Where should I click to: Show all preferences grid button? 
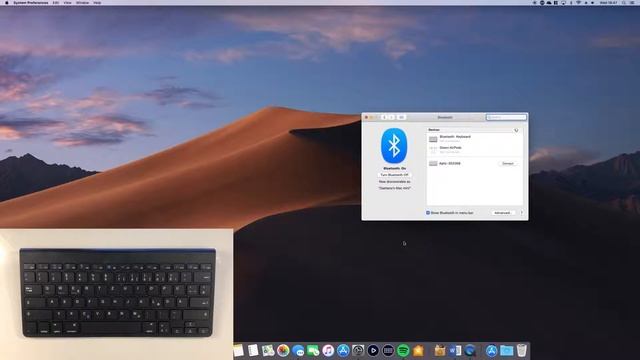[401, 117]
